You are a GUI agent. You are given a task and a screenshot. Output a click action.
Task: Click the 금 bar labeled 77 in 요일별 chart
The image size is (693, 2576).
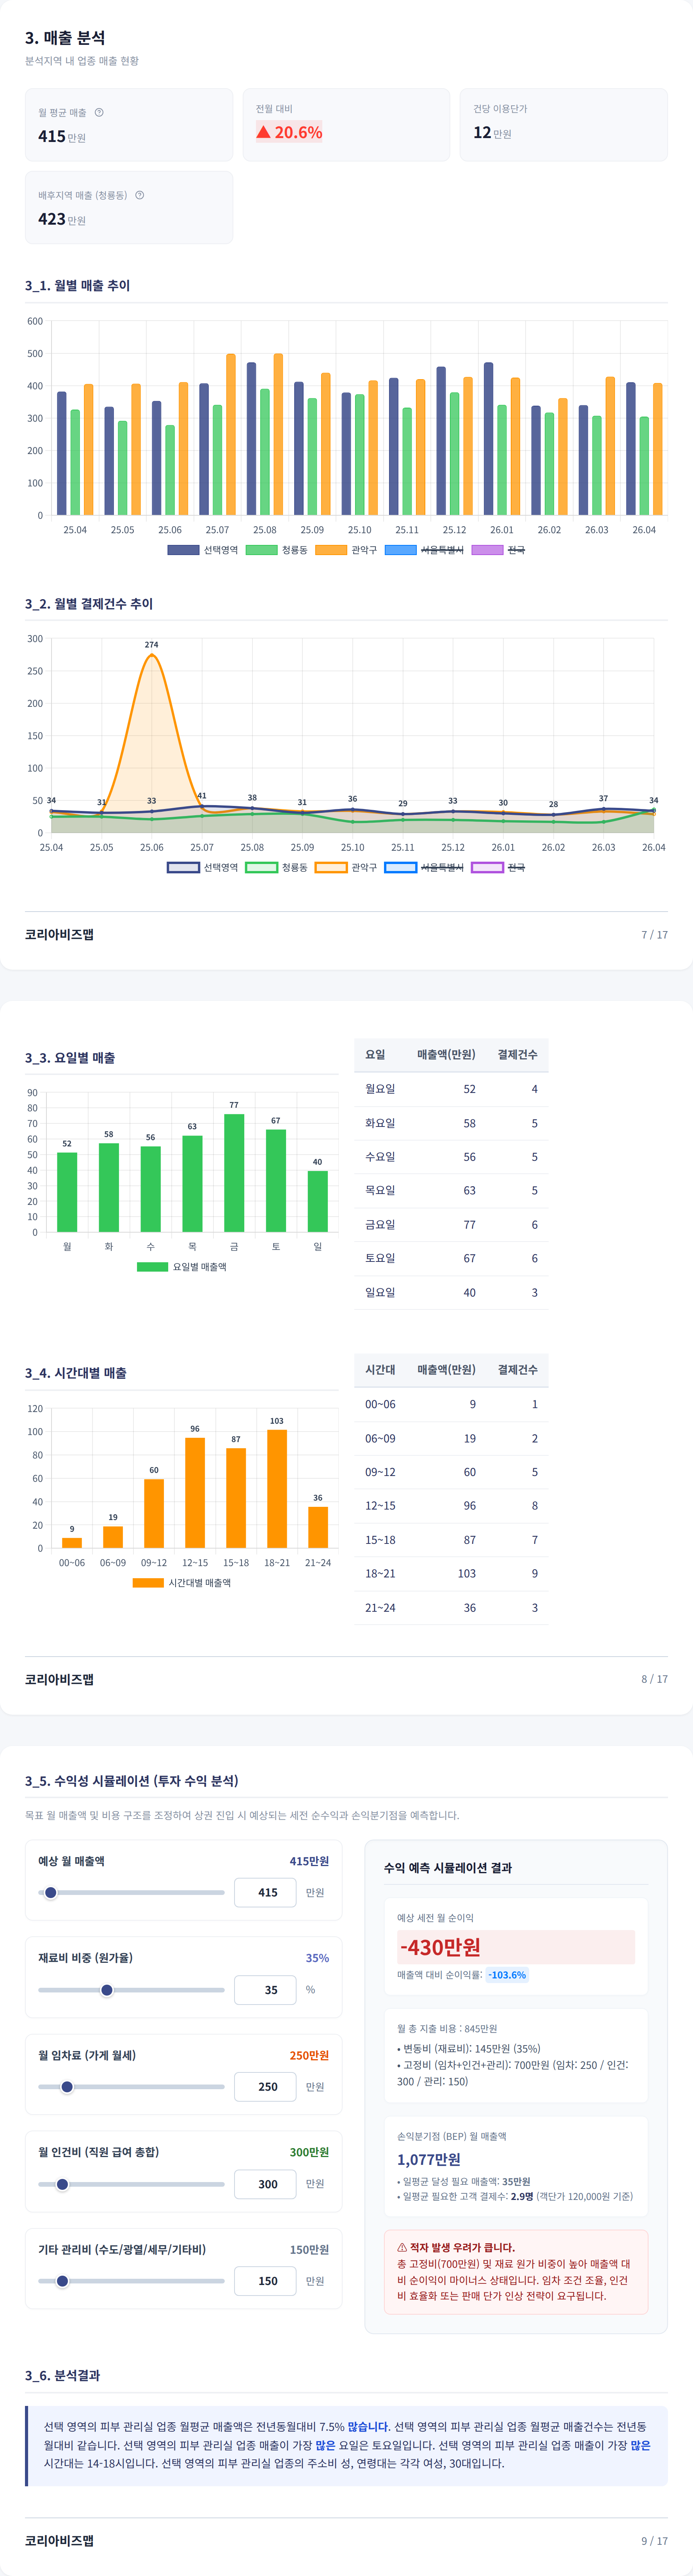(234, 1173)
